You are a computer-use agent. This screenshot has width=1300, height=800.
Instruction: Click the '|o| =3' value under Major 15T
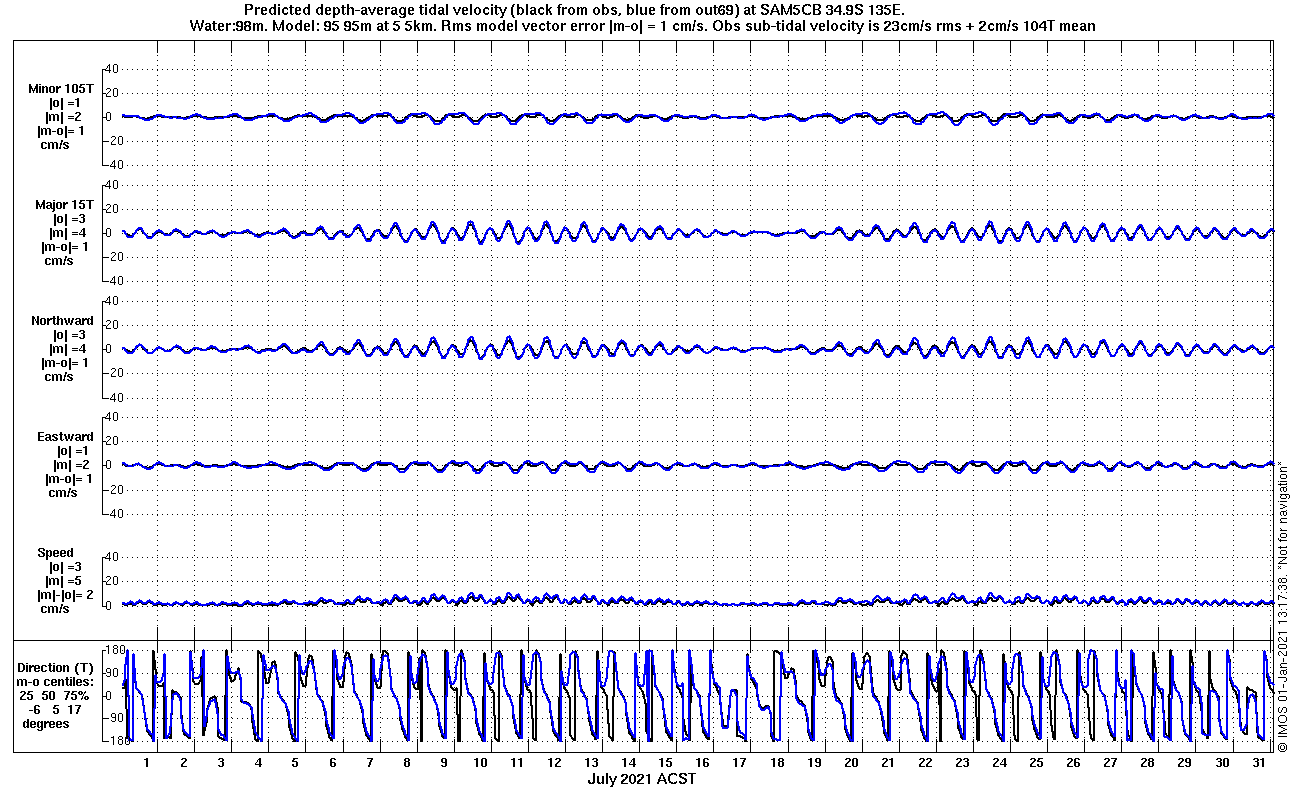click(x=70, y=219)
